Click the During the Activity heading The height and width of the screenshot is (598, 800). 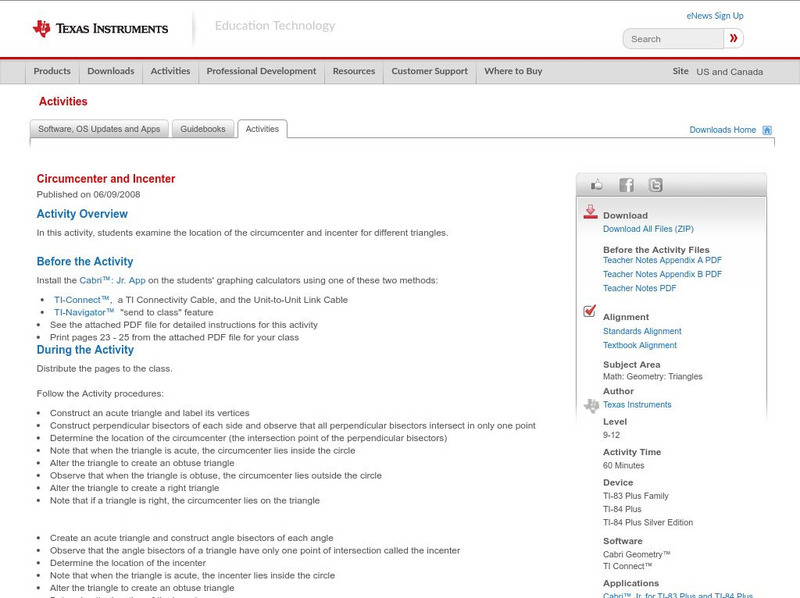85,350
